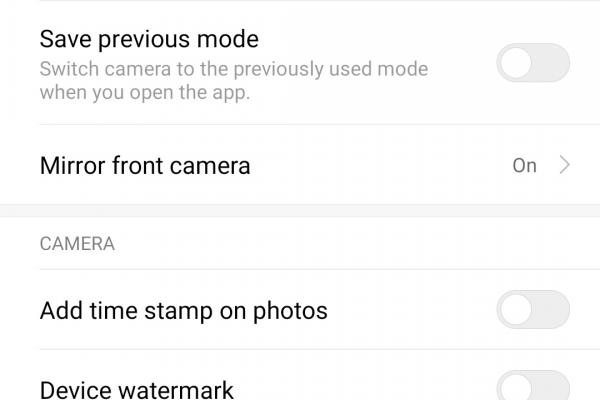Click the white knob of Device watermark switch
Screen dimensions: 600x400
516,388
